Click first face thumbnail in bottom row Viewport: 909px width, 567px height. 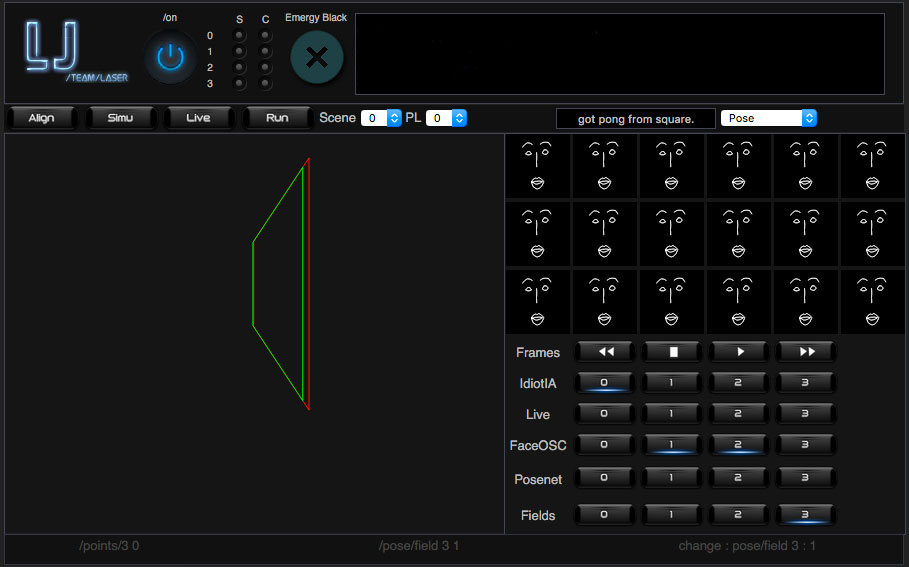537,301
